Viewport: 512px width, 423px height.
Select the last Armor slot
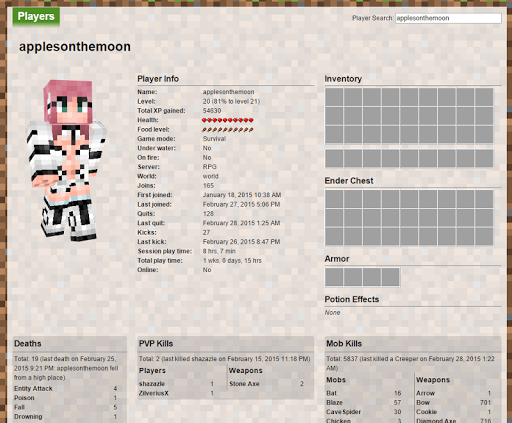click(390, 277)
